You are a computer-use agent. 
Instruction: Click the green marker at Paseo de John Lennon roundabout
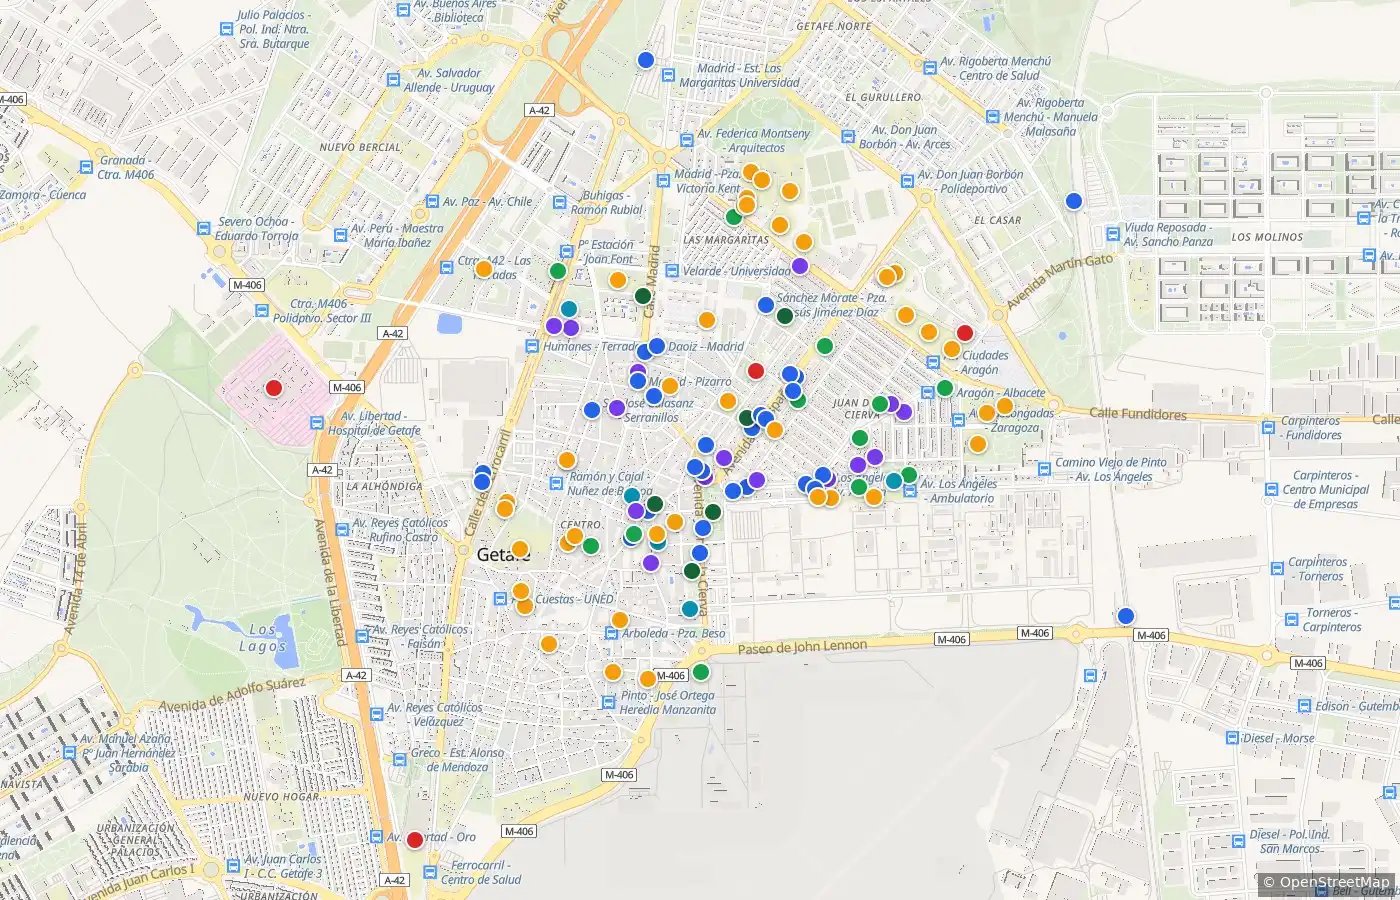700,672
